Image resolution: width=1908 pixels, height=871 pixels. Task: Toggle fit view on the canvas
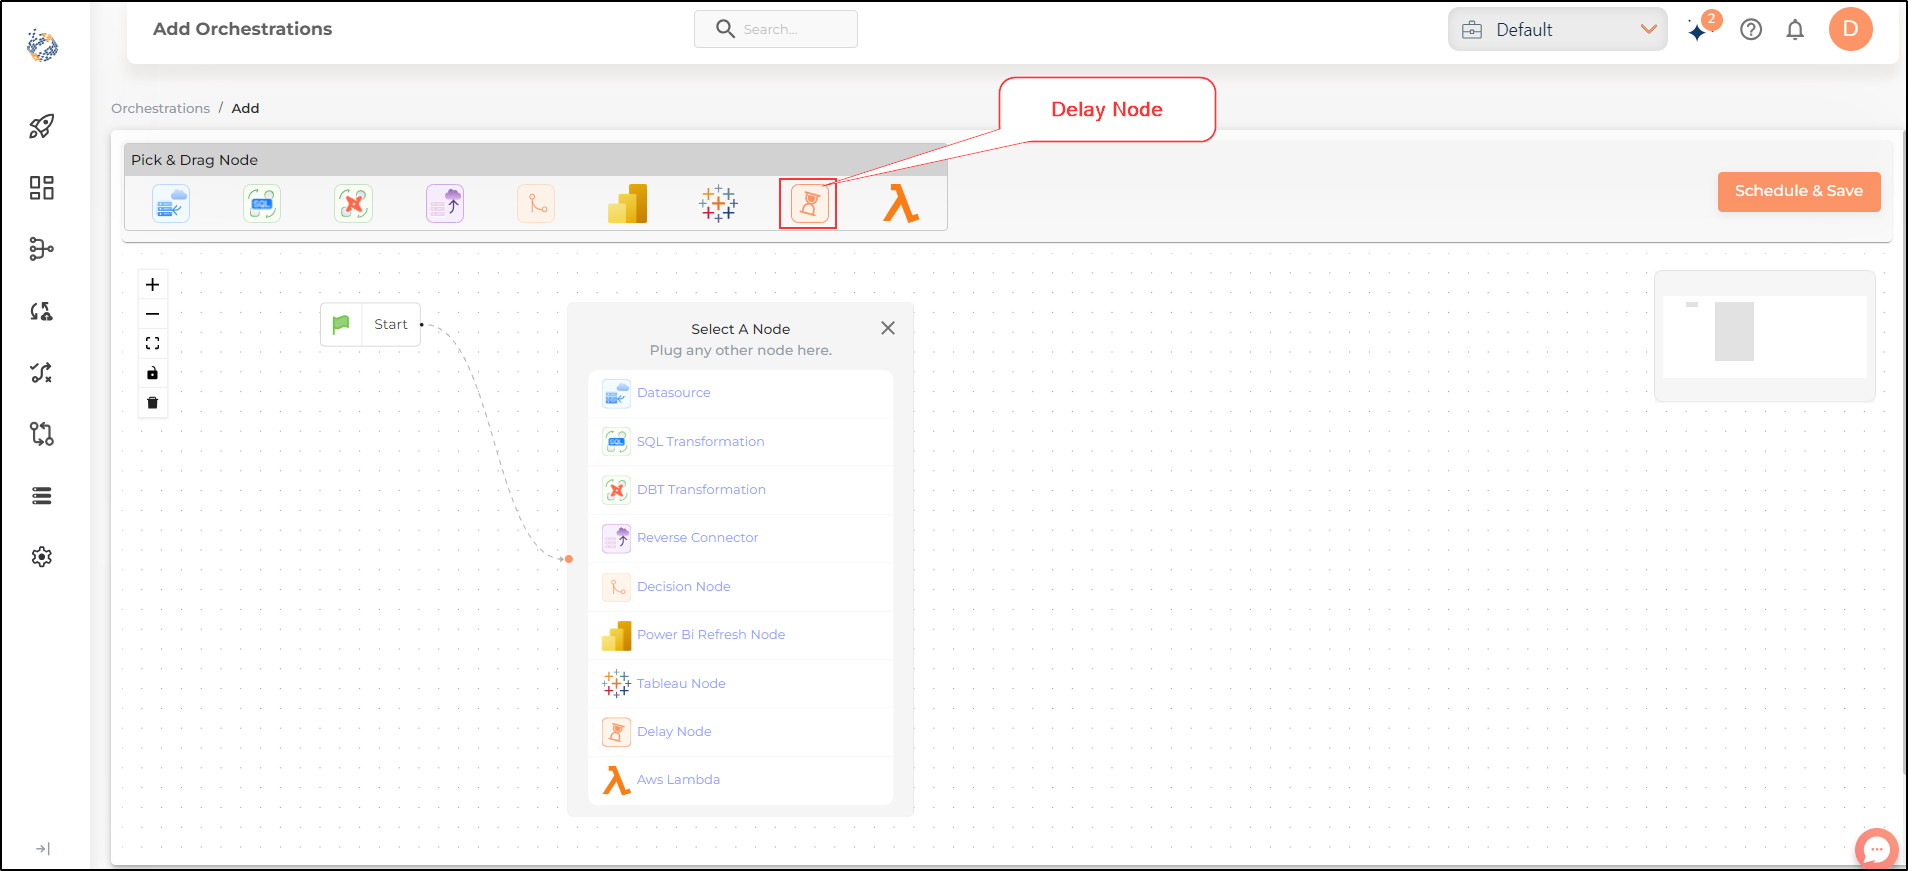click(152, 343)
